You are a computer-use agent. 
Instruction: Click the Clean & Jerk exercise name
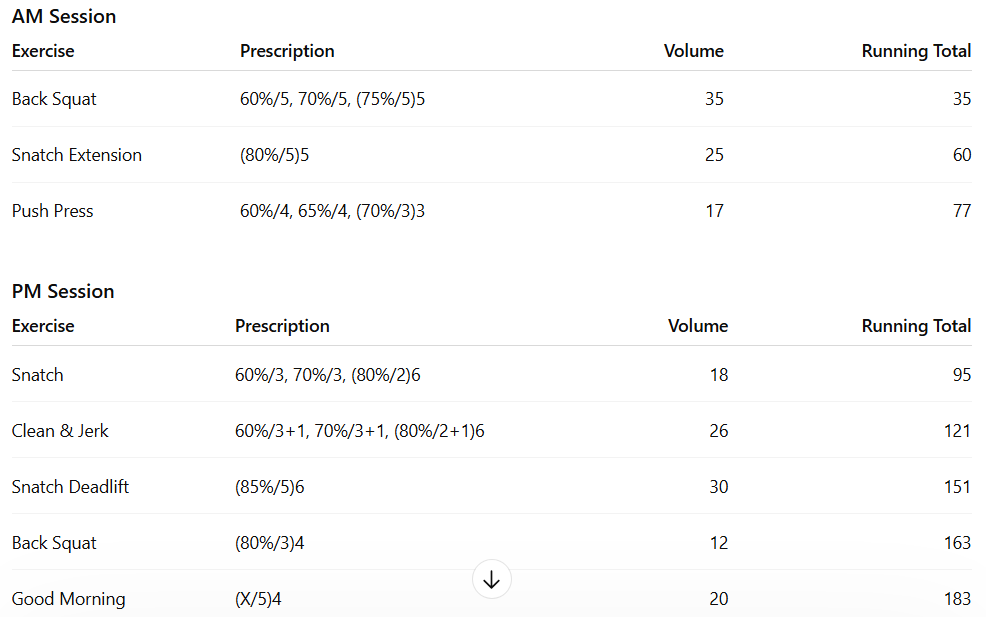click(60, 431)
